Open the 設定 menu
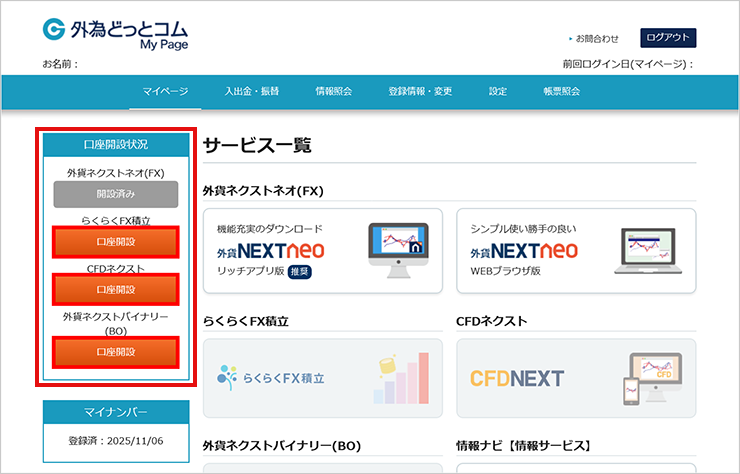The height and width of the screenshot is (474, 740). tap(497, 92)
